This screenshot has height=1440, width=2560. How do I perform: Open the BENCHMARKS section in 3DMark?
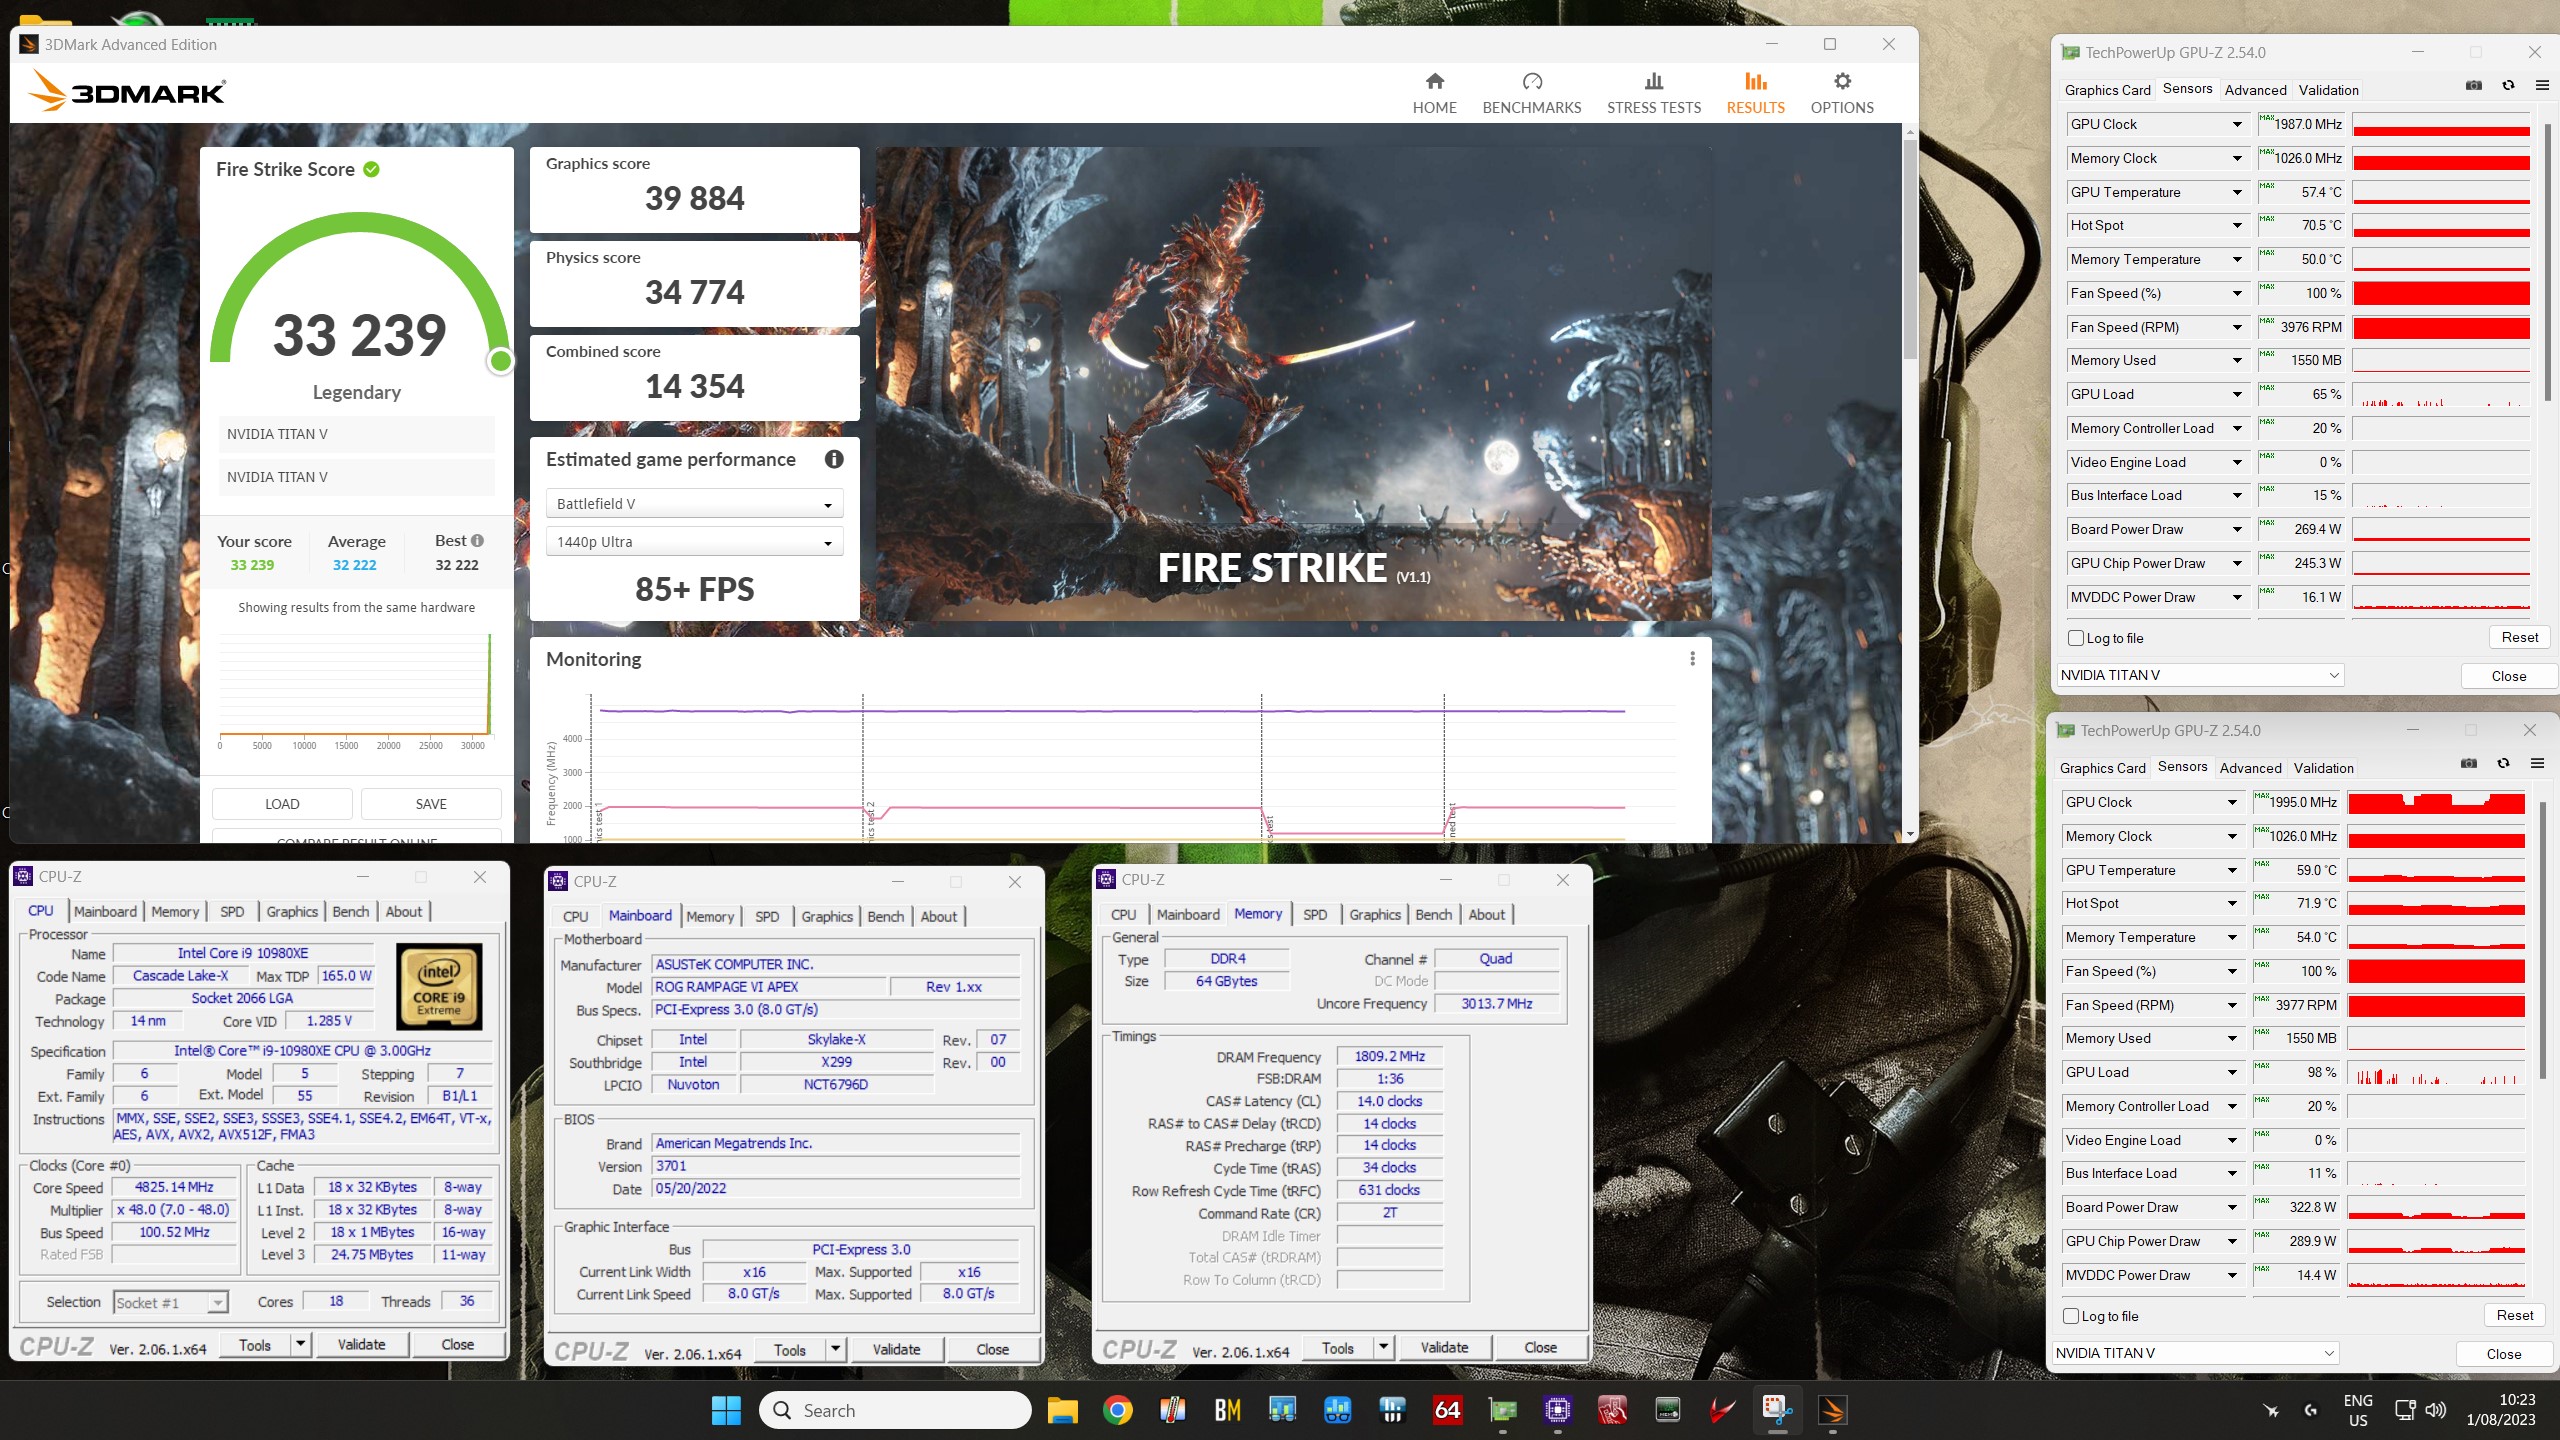coord(1531,93)
